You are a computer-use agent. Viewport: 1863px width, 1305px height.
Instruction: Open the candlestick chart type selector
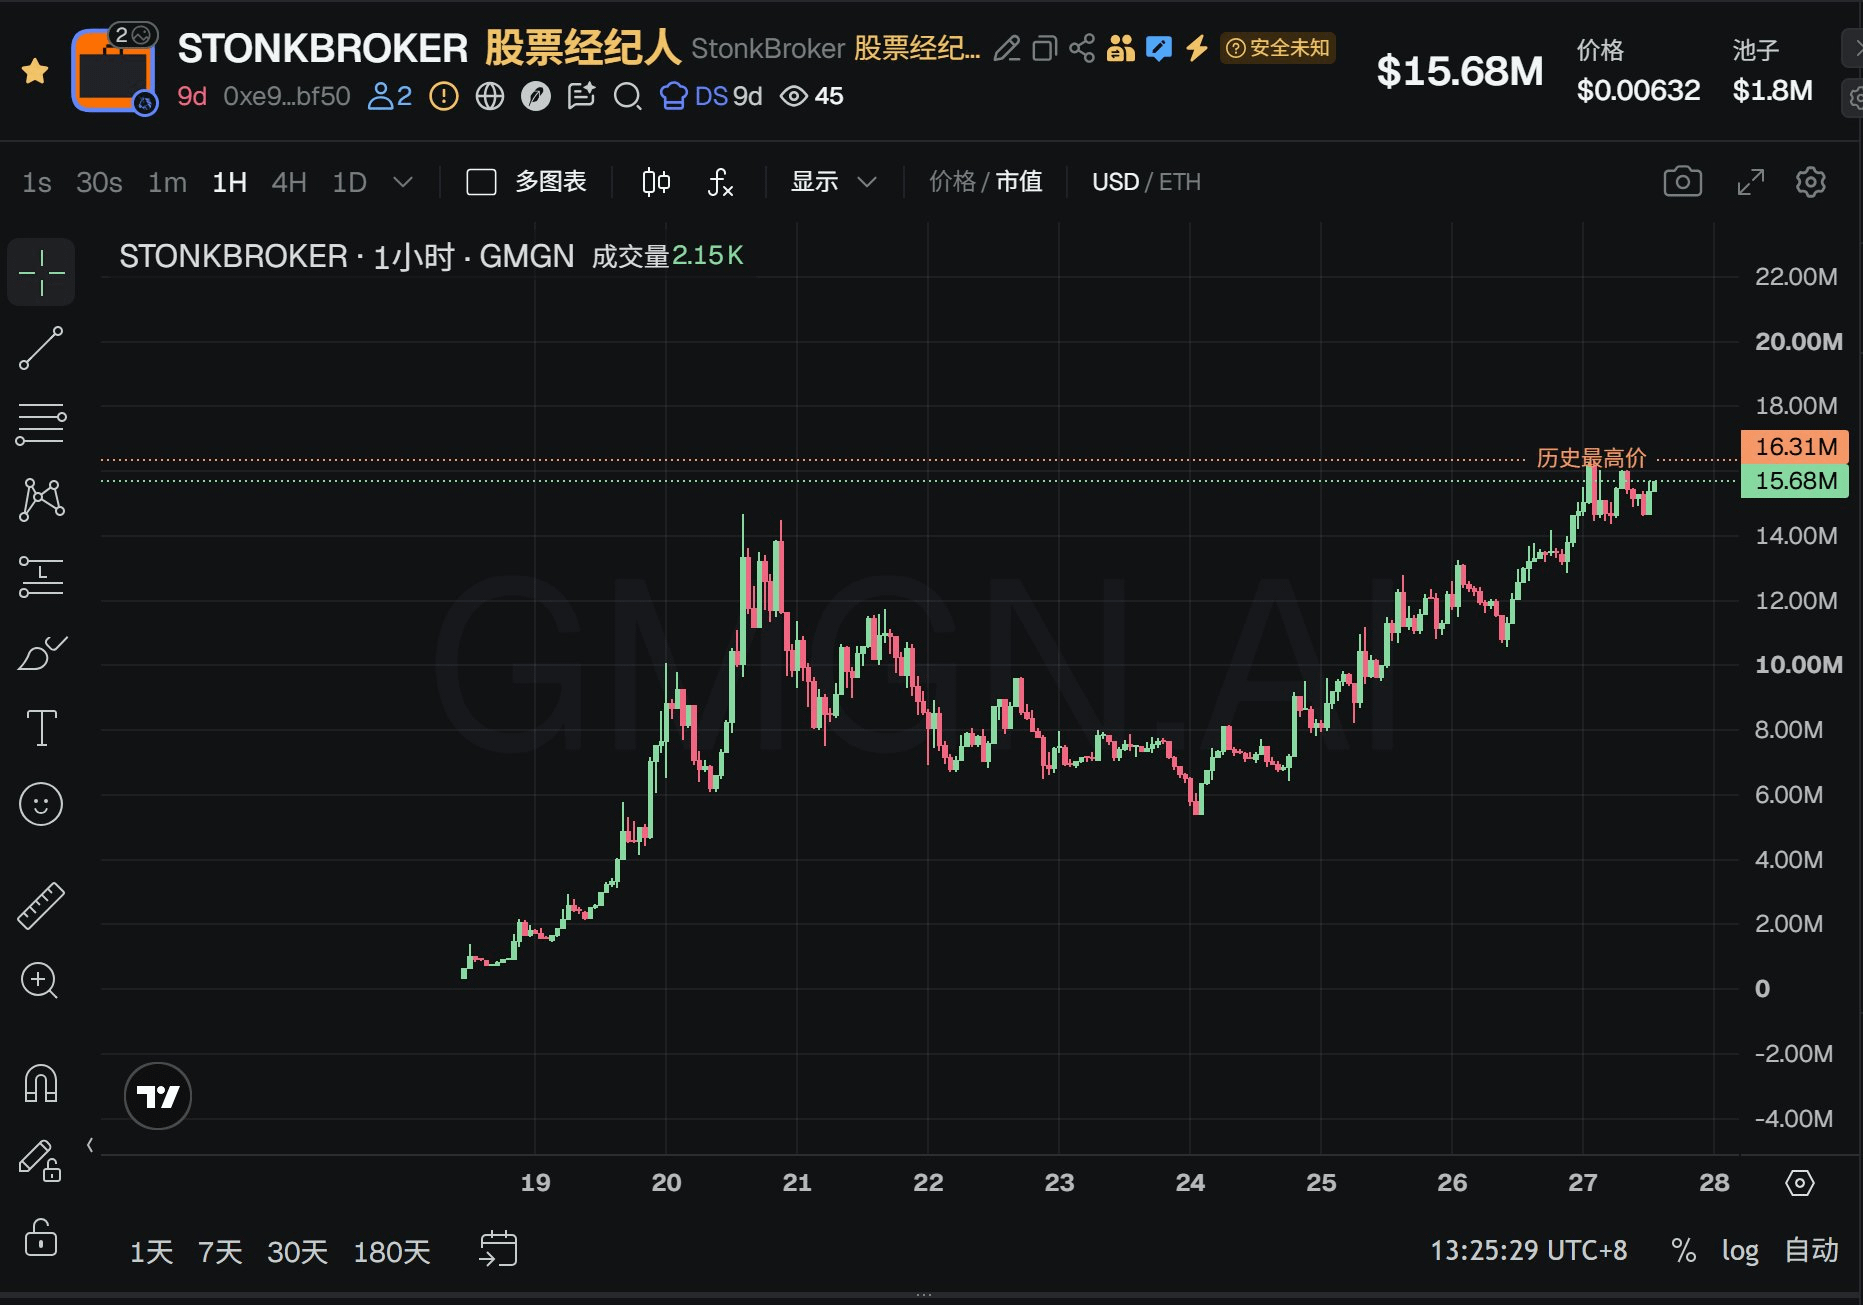656,182
